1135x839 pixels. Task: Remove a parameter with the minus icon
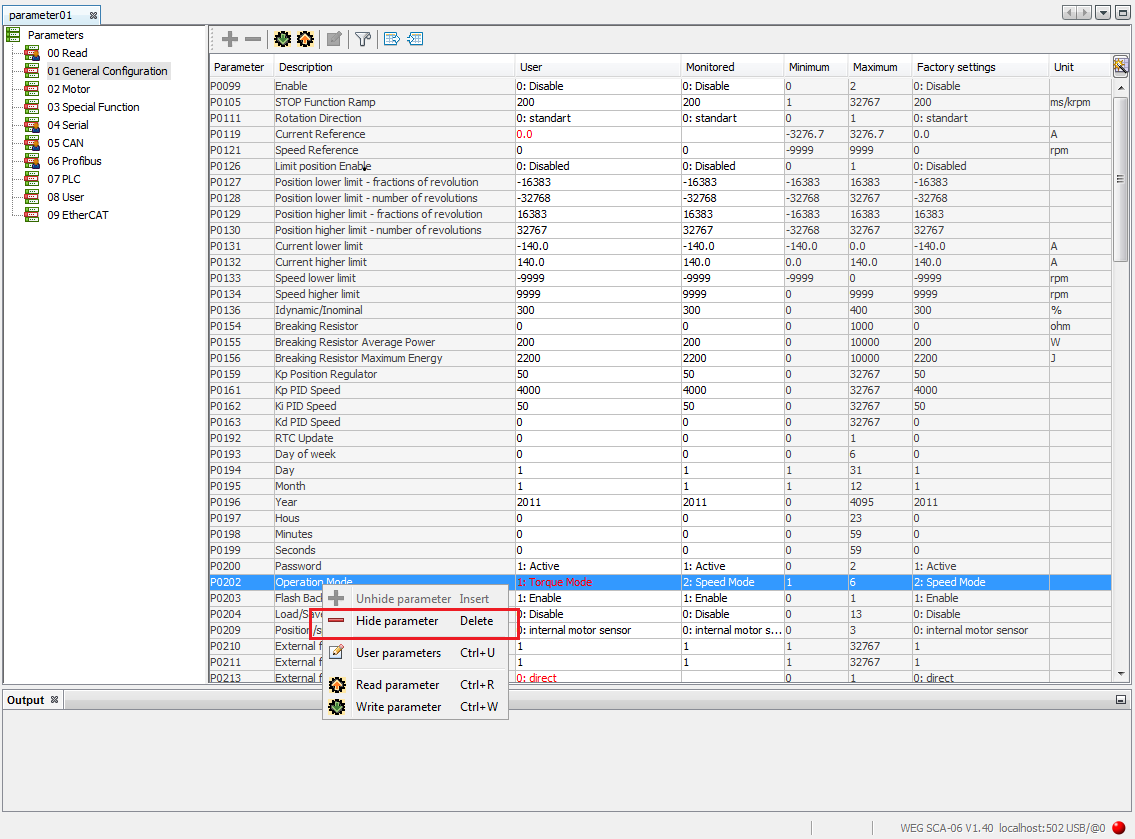tap(253, 39)
